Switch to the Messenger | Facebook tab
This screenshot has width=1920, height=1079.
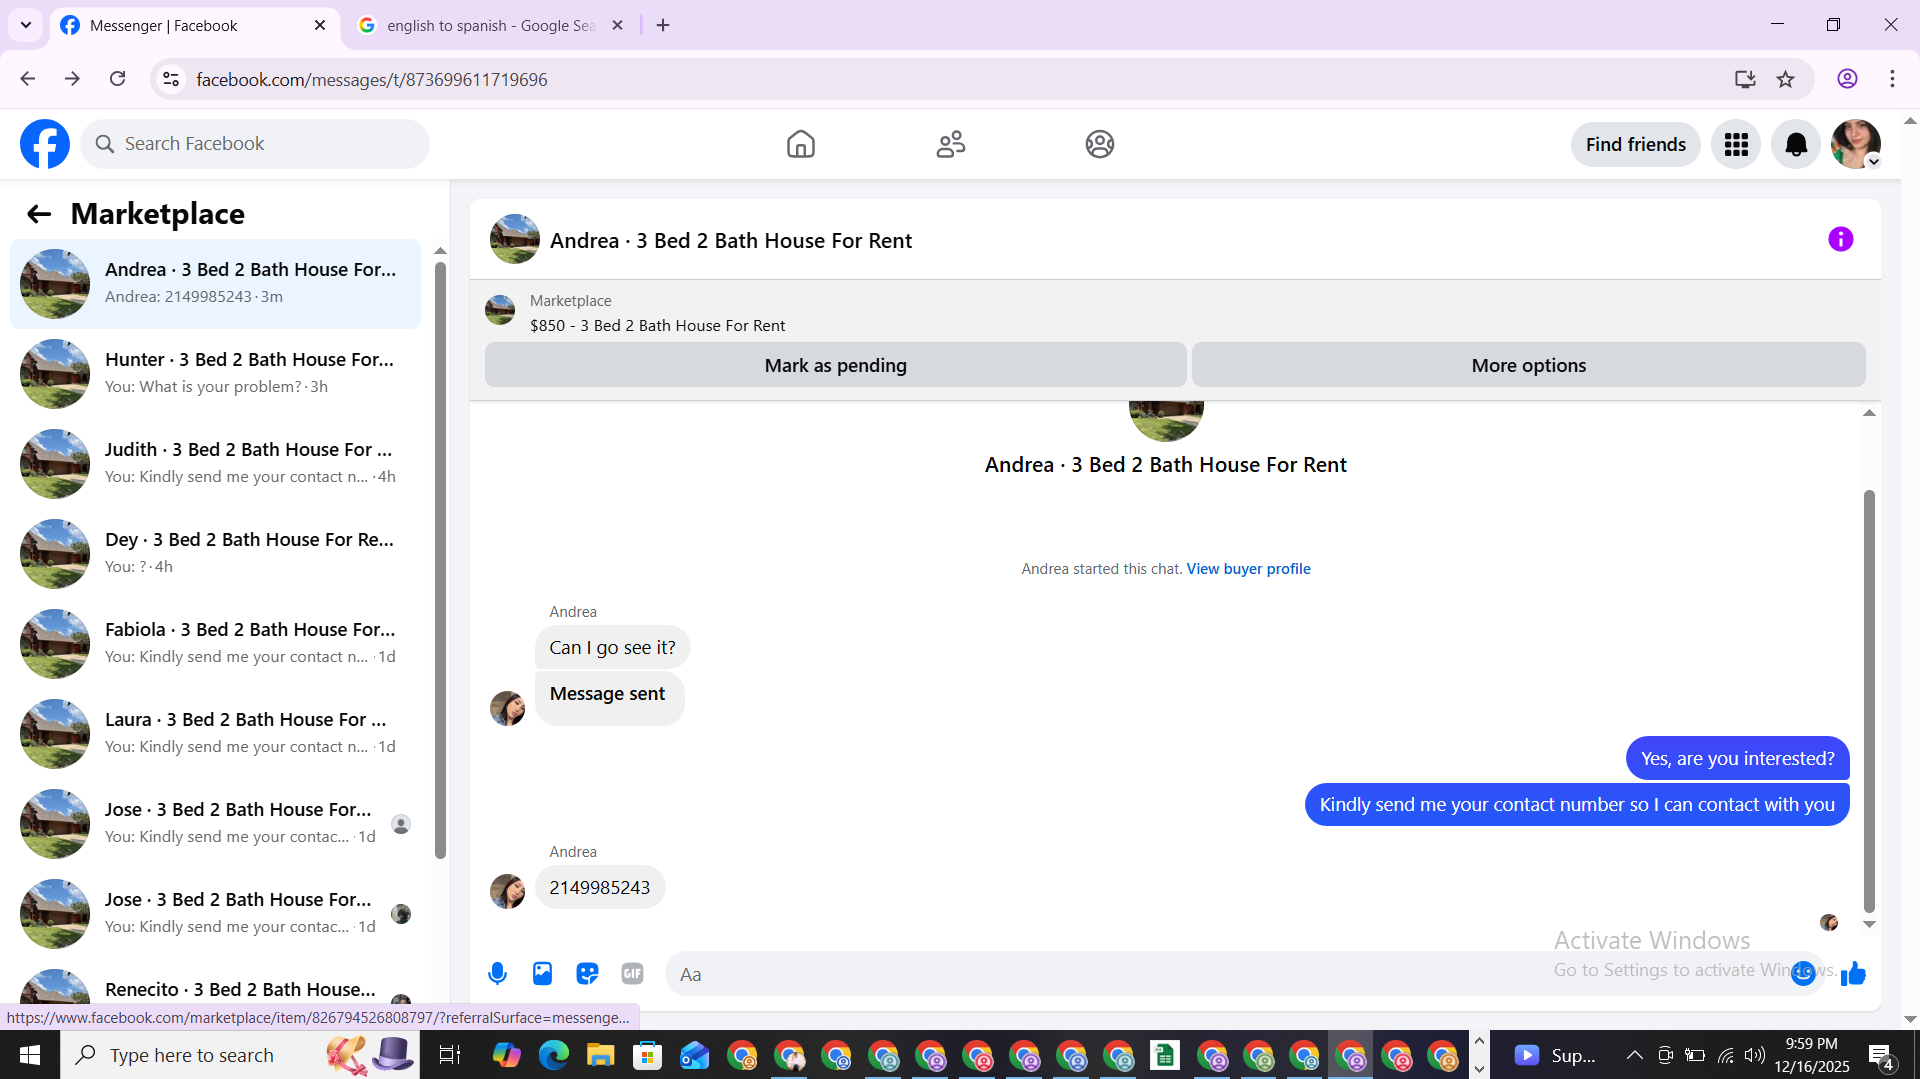195,26
